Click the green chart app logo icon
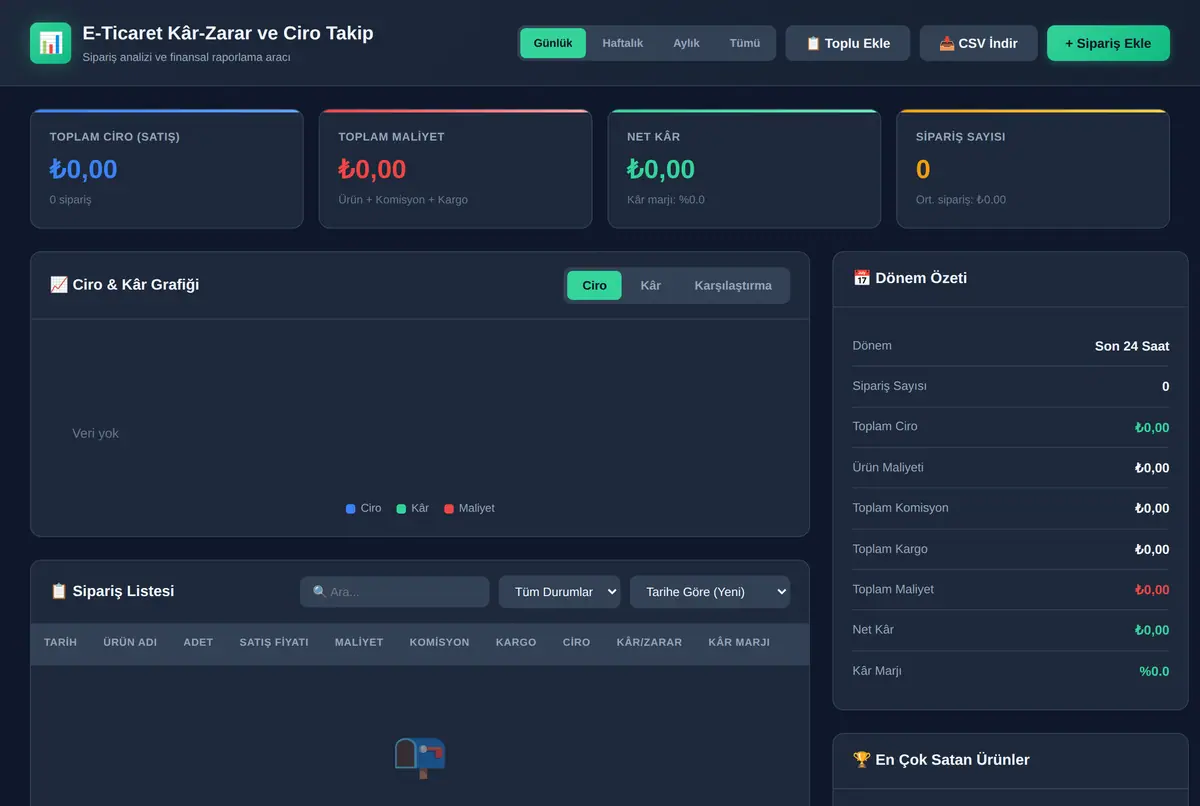Viewport: 1200px width, 806px height. [x=50, y=43]
